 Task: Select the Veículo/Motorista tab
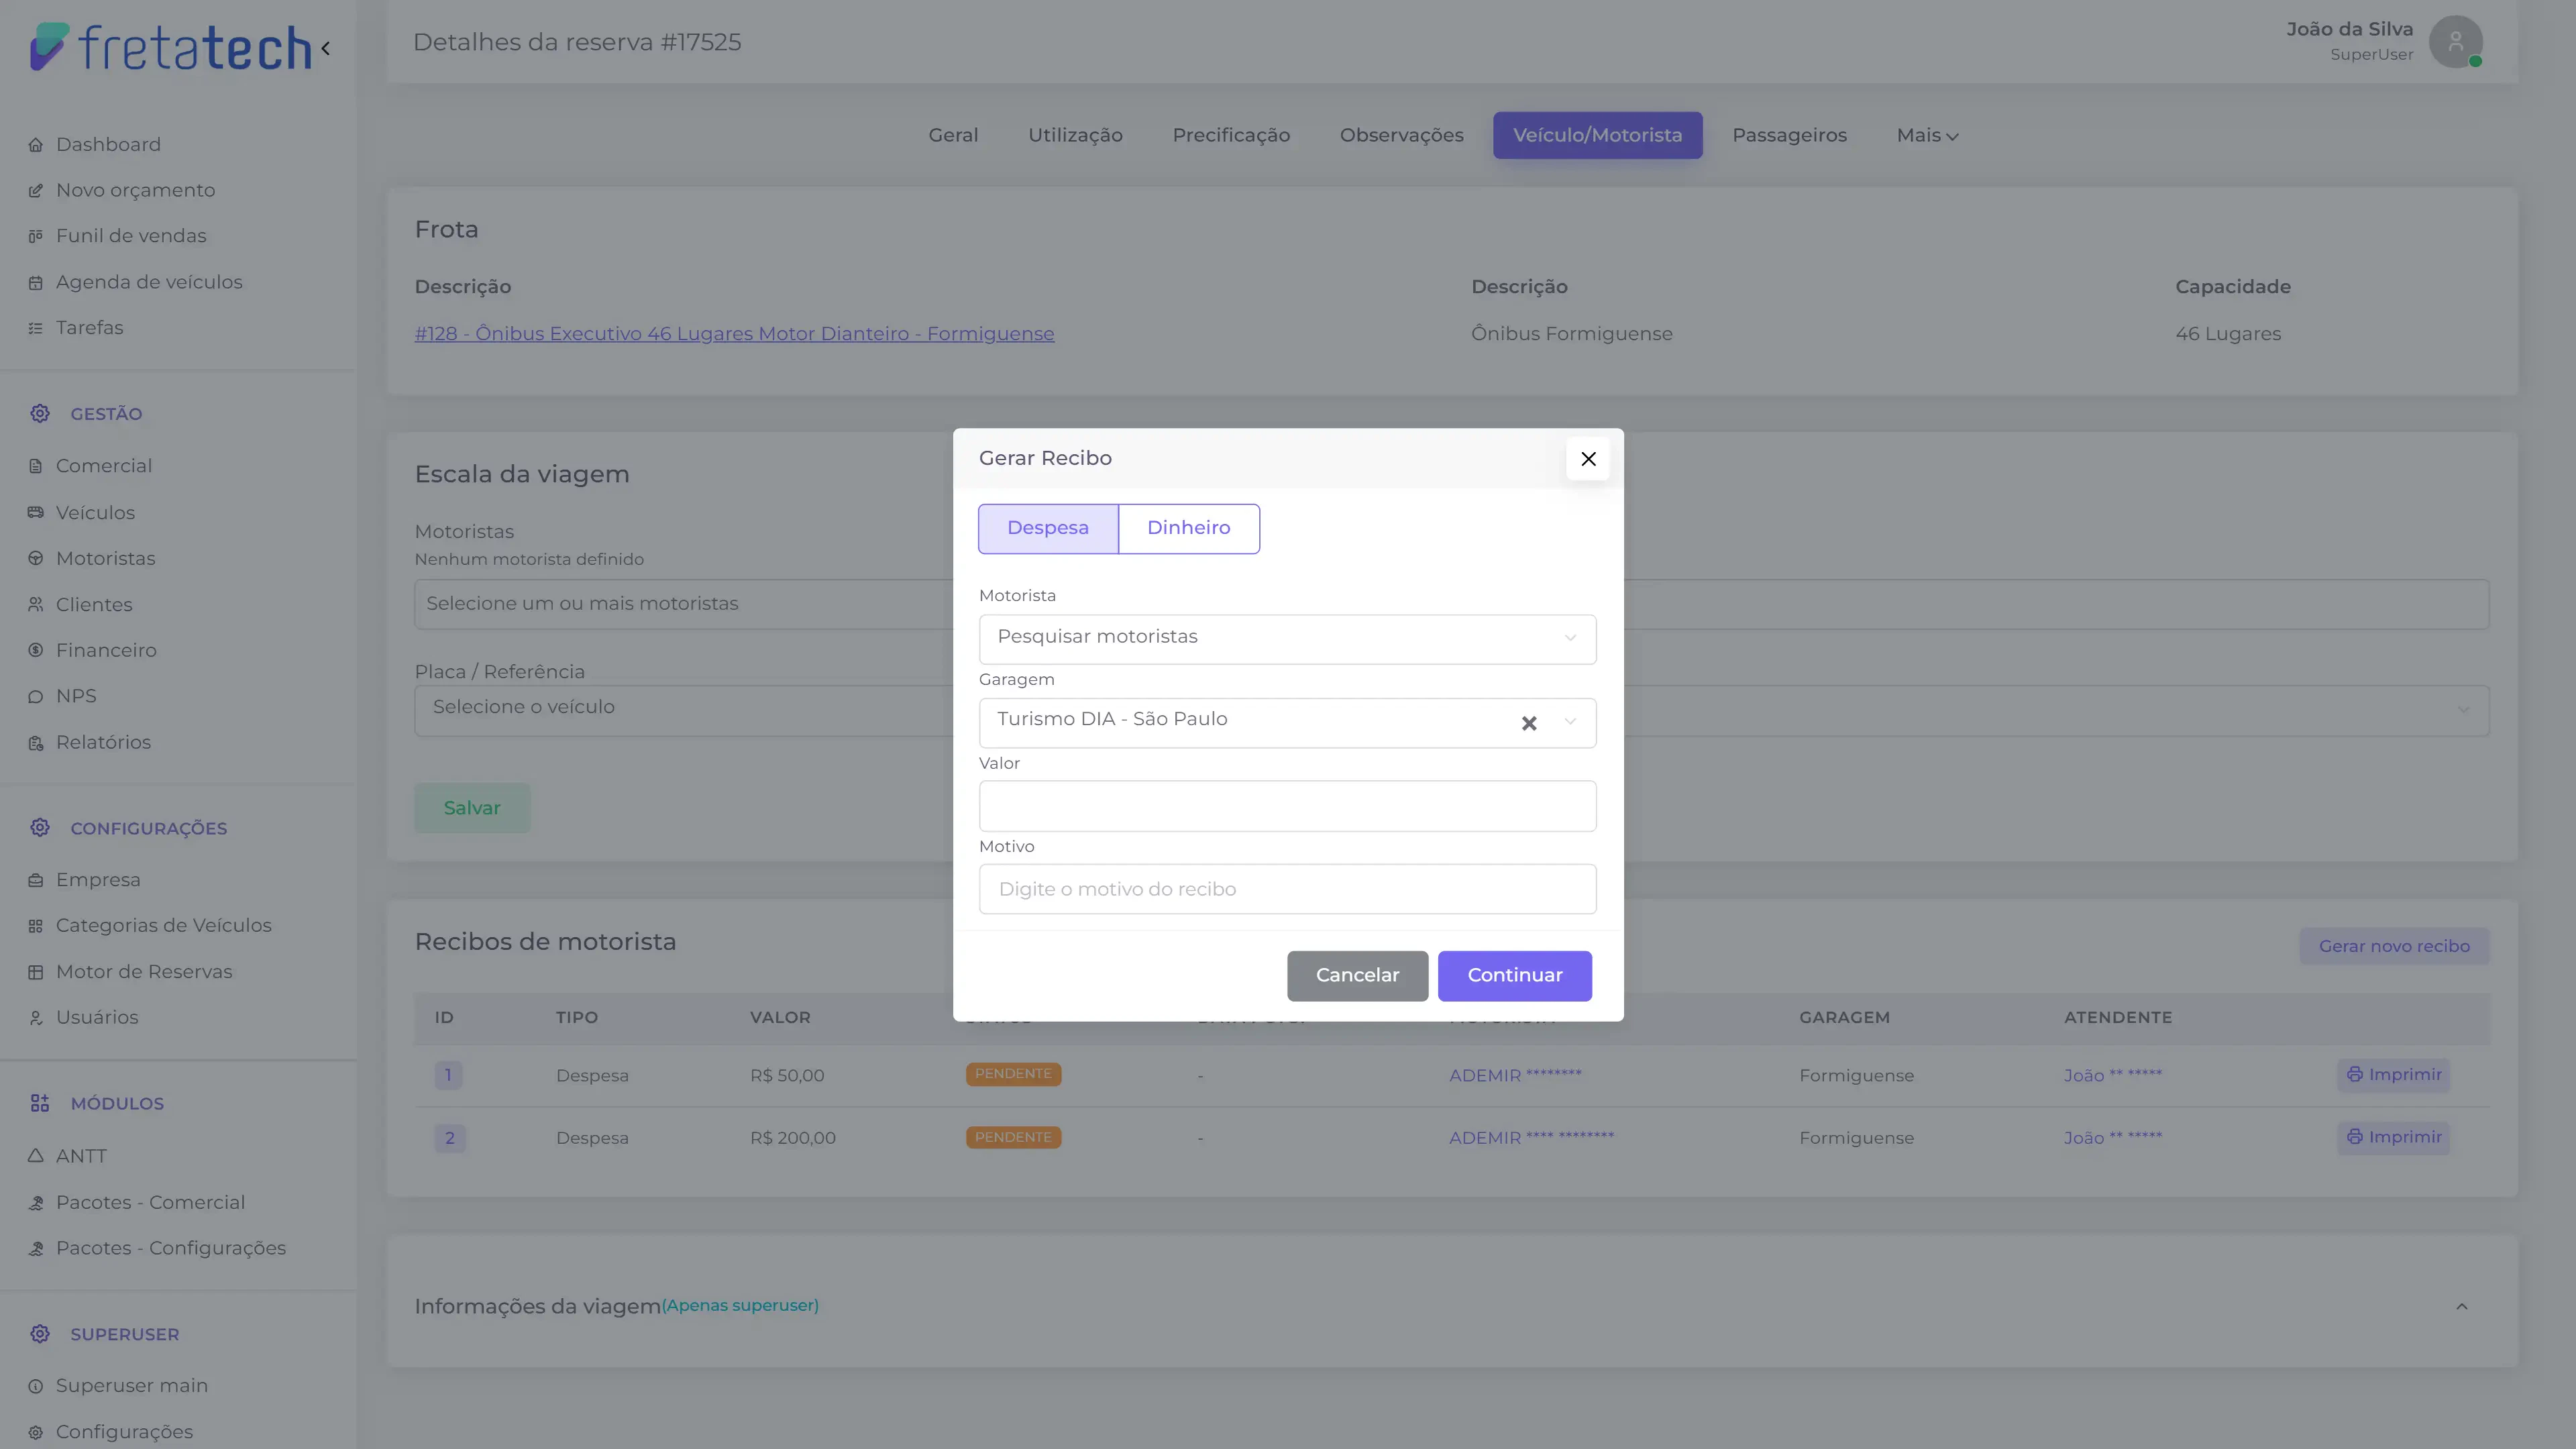point(1597,136)
